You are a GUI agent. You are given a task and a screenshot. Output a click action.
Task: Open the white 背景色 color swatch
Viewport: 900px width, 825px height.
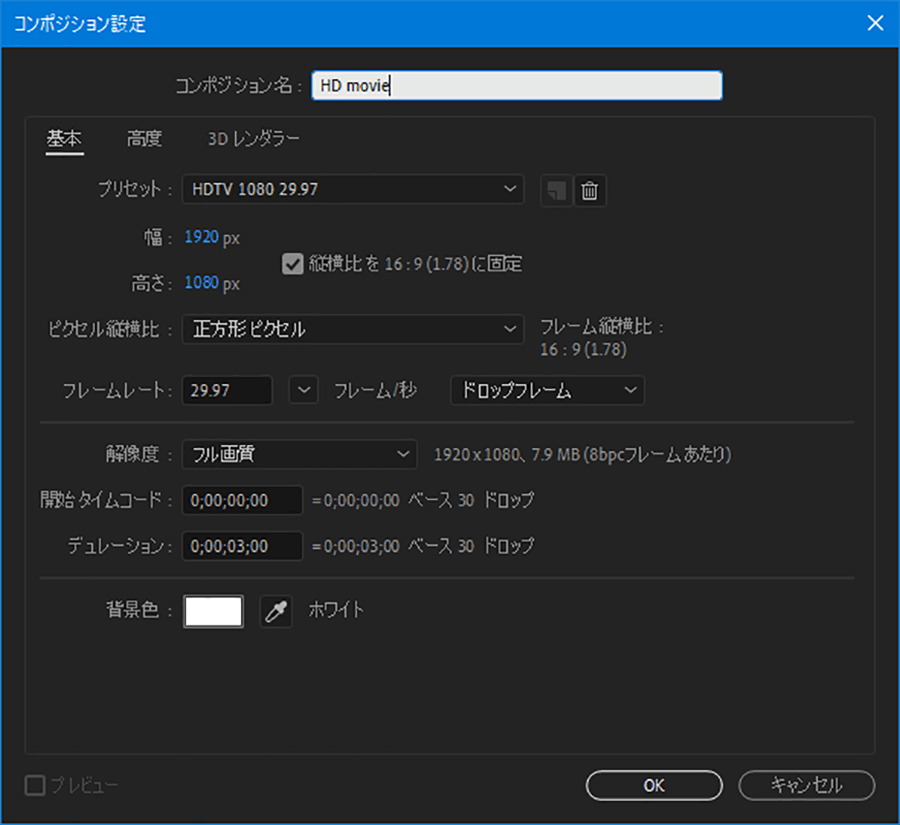coord(214,611)
